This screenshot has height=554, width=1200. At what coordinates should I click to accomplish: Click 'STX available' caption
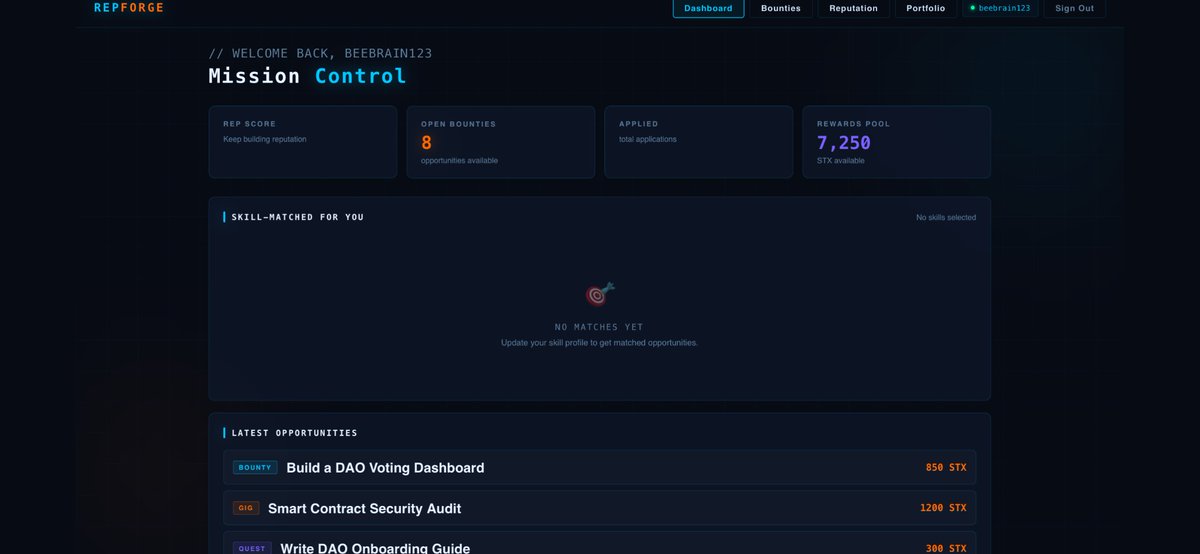click(x=841, y=160)
